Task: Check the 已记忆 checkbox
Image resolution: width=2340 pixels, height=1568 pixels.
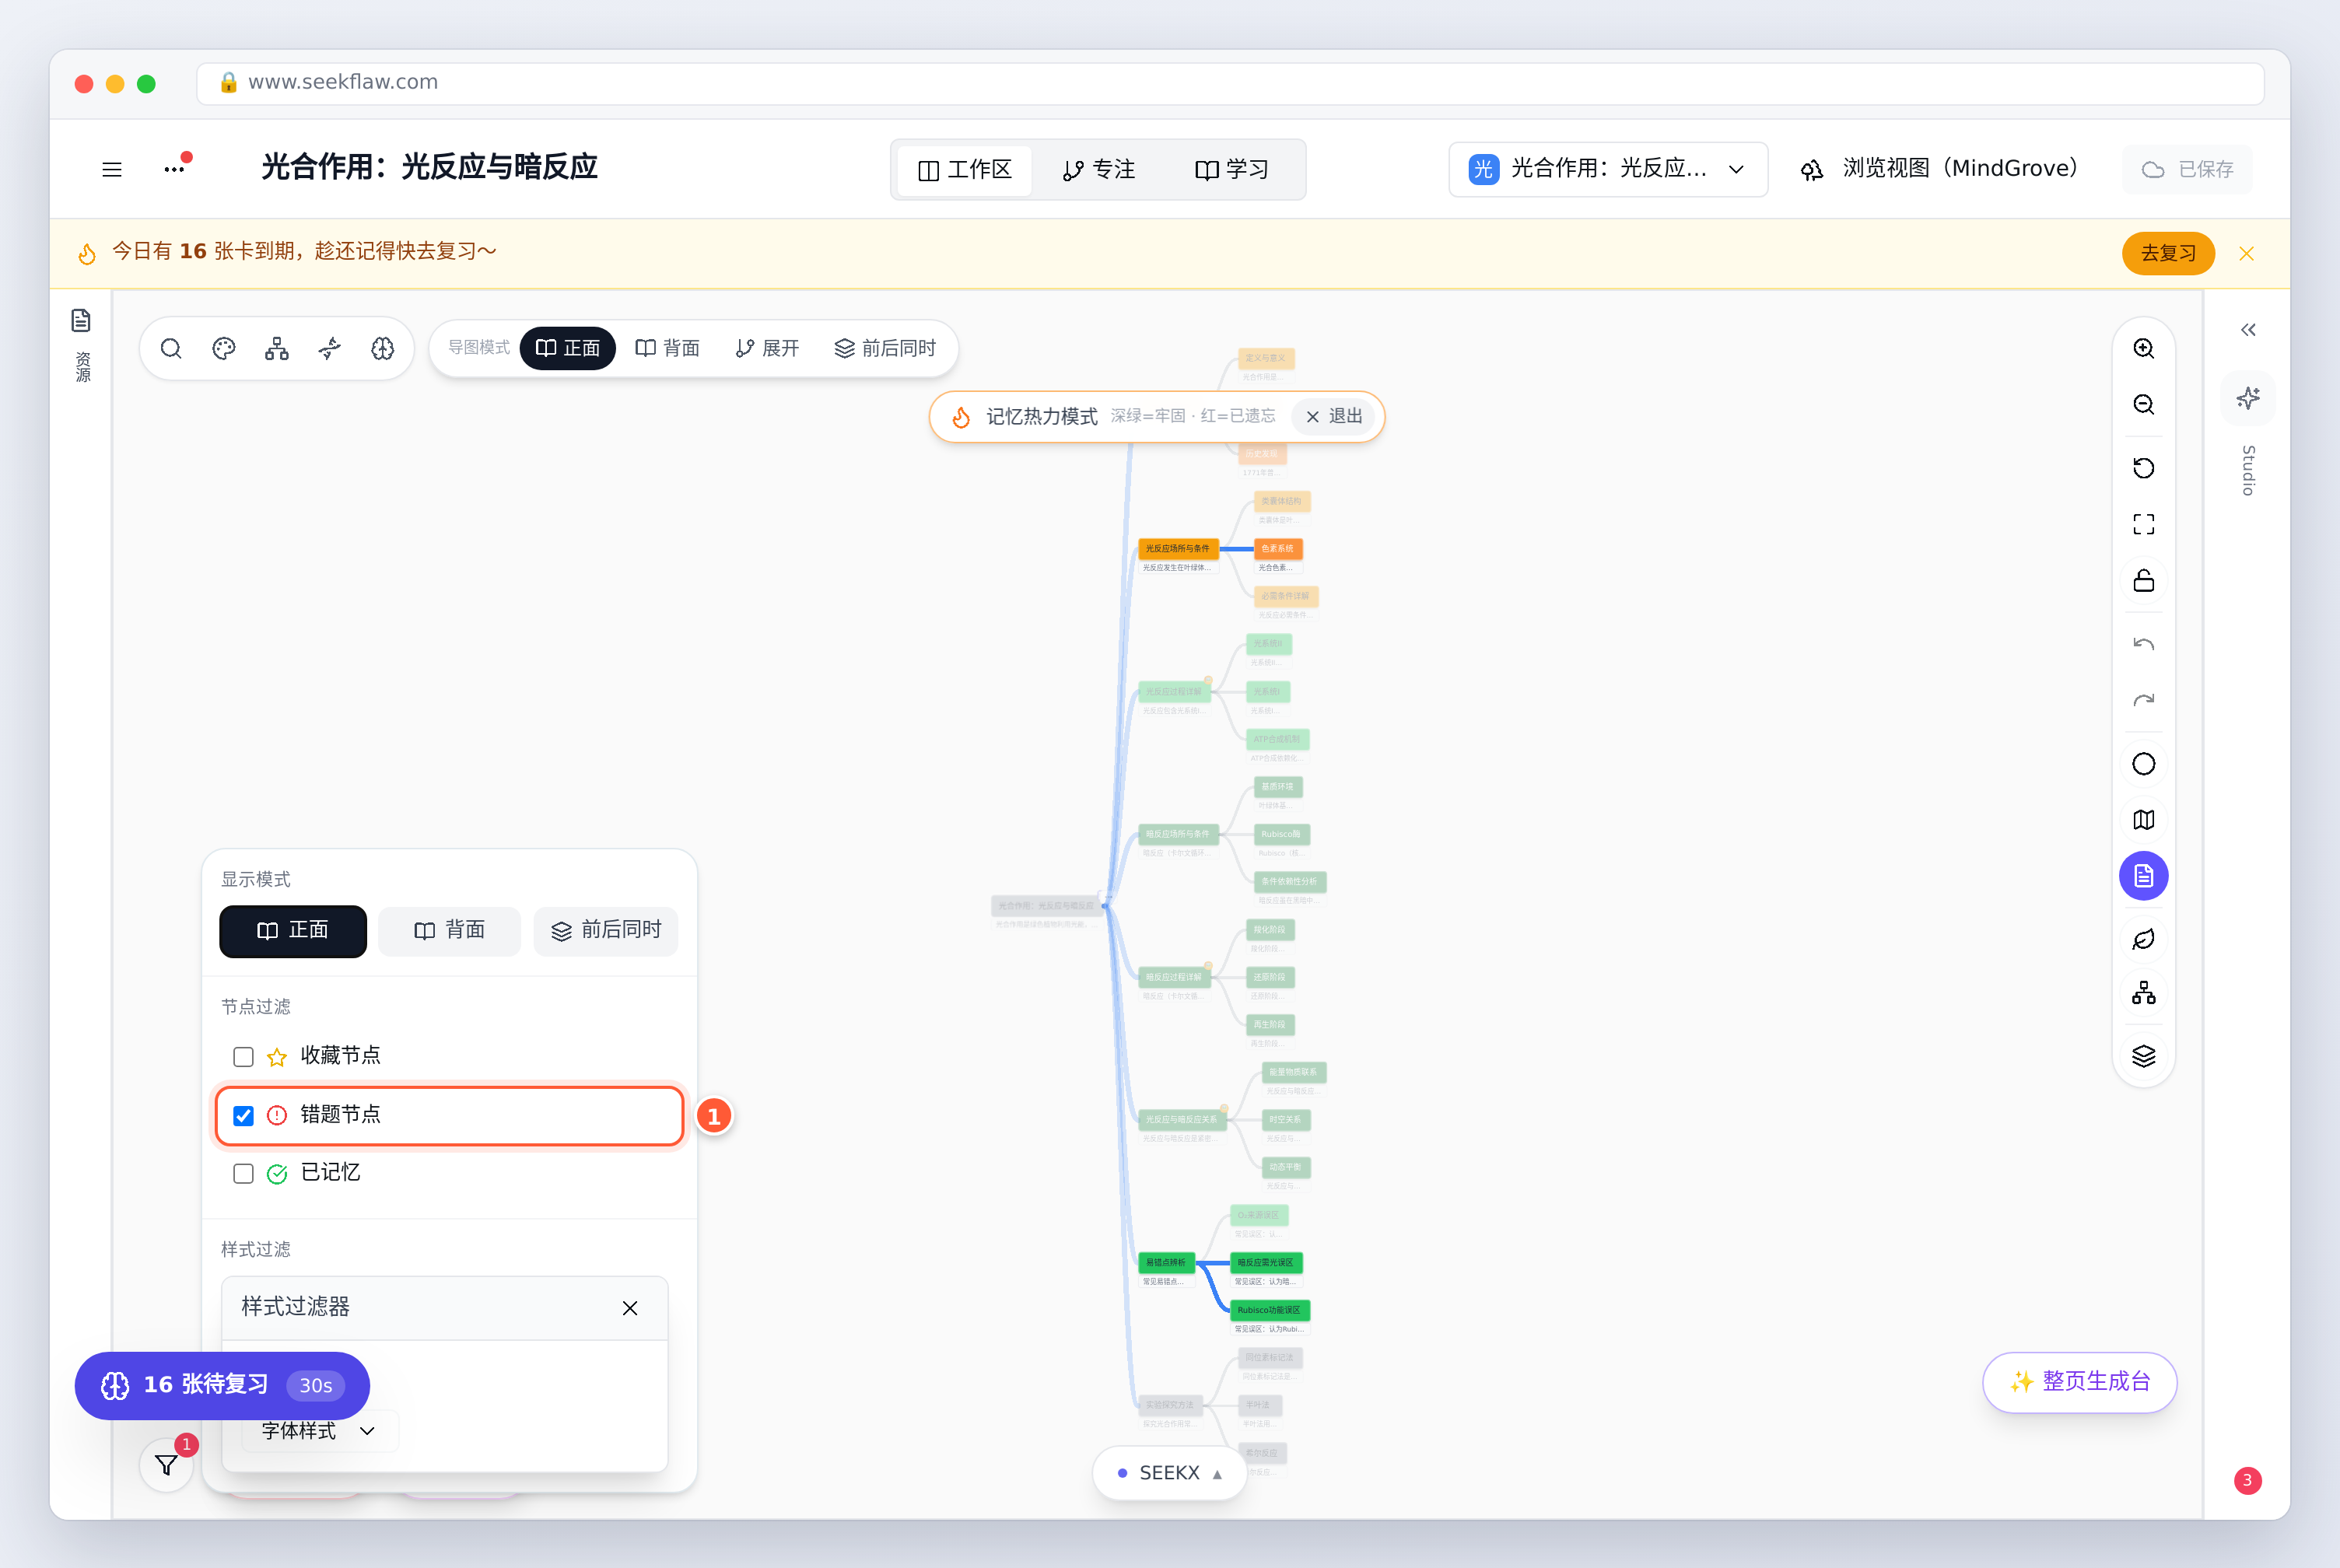Action: [243, 1173]
